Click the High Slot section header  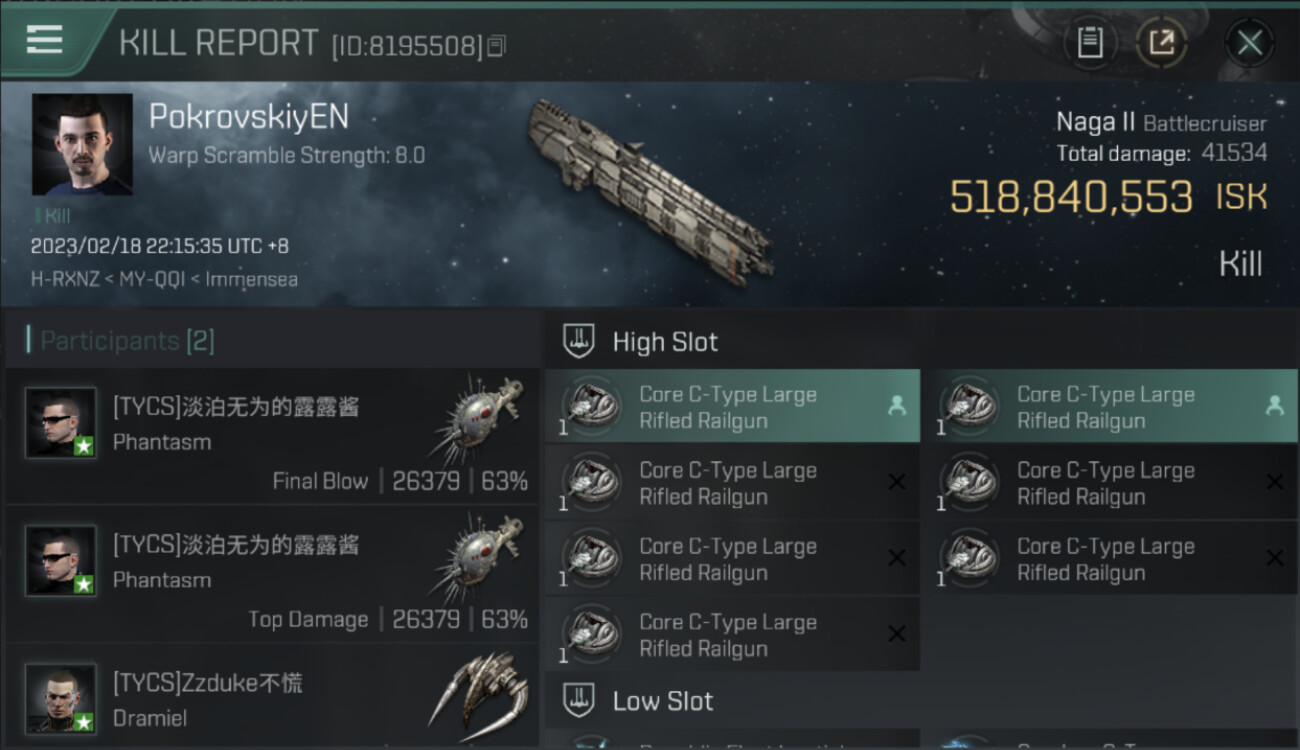point(665,342)
